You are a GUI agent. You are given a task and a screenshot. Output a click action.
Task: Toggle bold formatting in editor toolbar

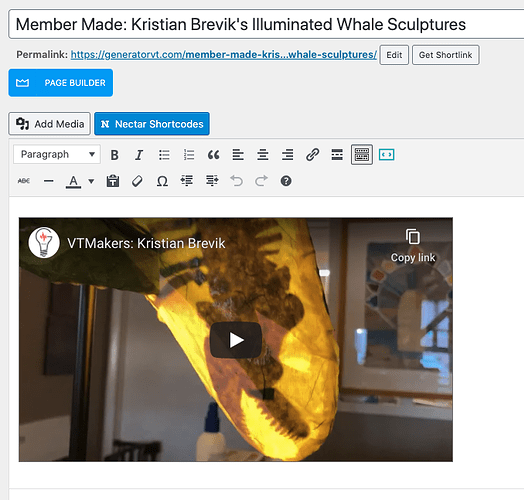(x=114, y=155)
